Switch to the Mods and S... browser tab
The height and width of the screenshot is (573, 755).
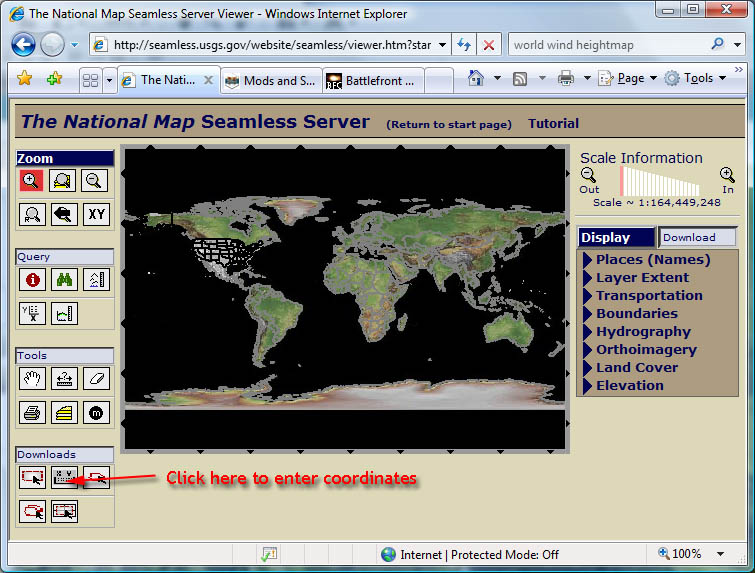pyautogui.click(x=271, y=80)
